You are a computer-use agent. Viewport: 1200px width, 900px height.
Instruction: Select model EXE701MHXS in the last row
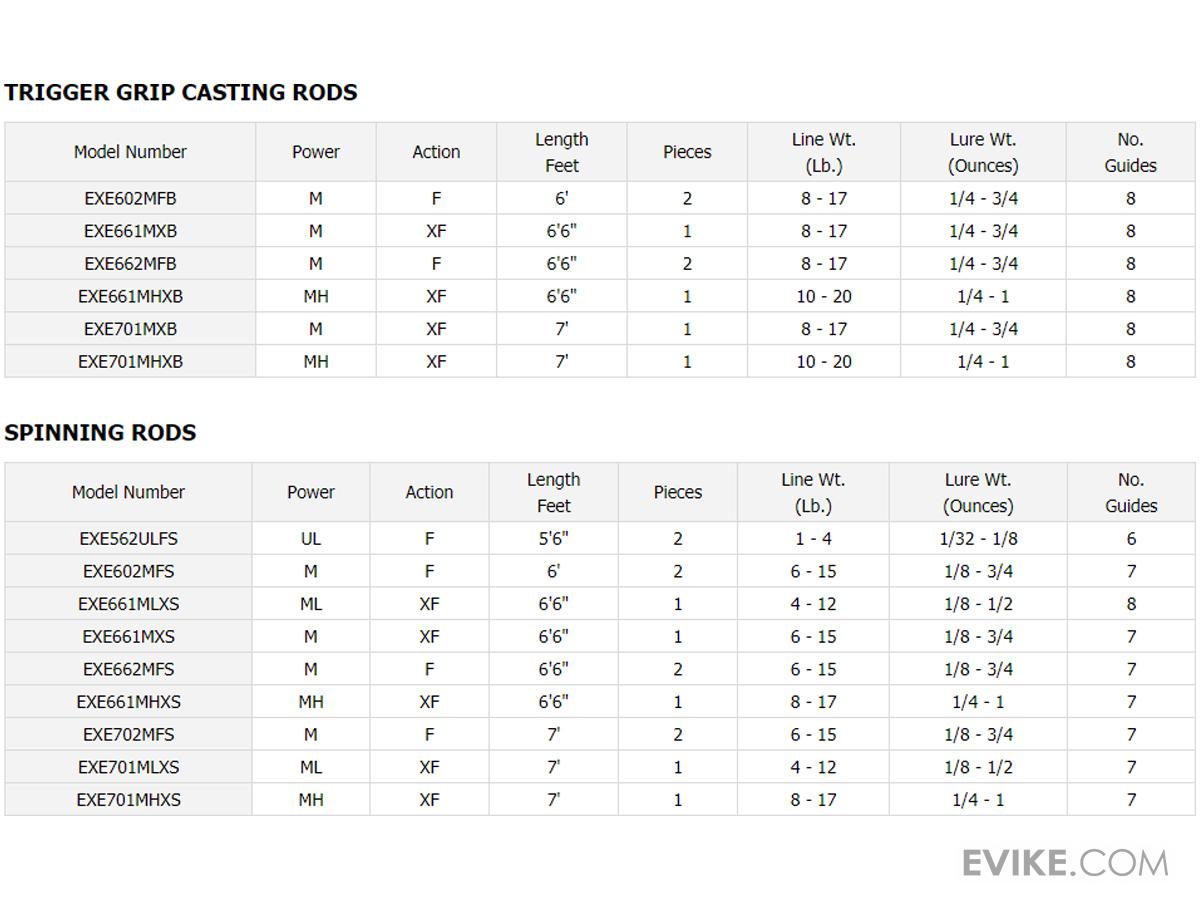[x=128, y=799]
